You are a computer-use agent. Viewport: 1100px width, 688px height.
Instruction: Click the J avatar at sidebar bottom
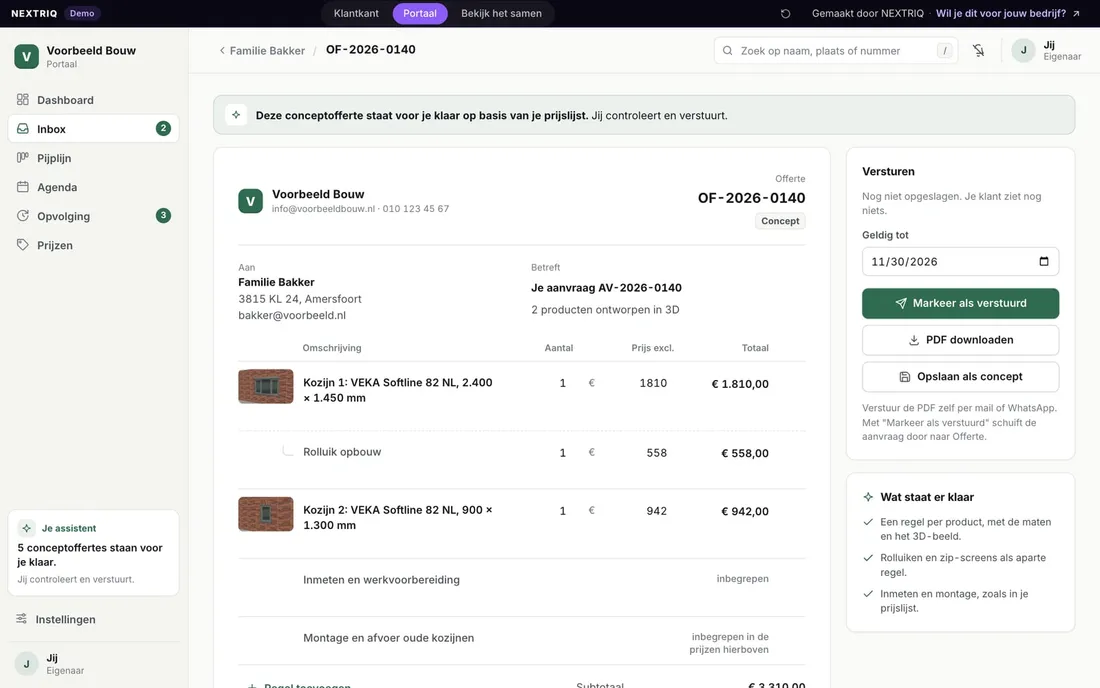click(27, 663)
